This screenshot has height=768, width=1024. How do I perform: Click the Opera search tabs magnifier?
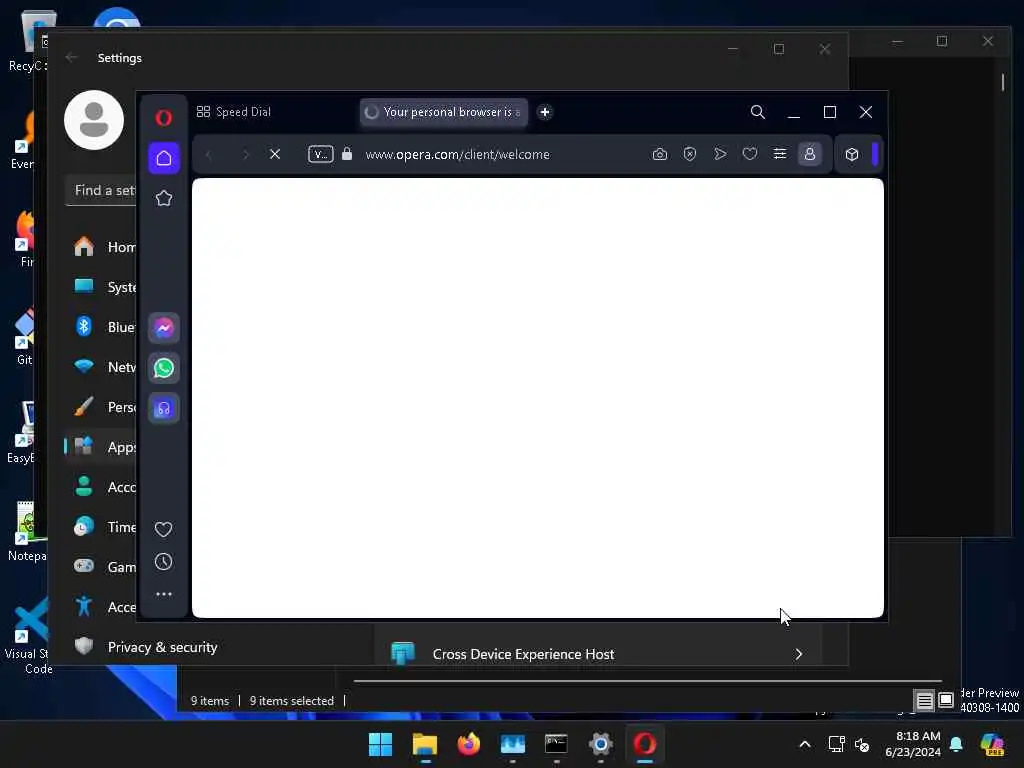758,112
